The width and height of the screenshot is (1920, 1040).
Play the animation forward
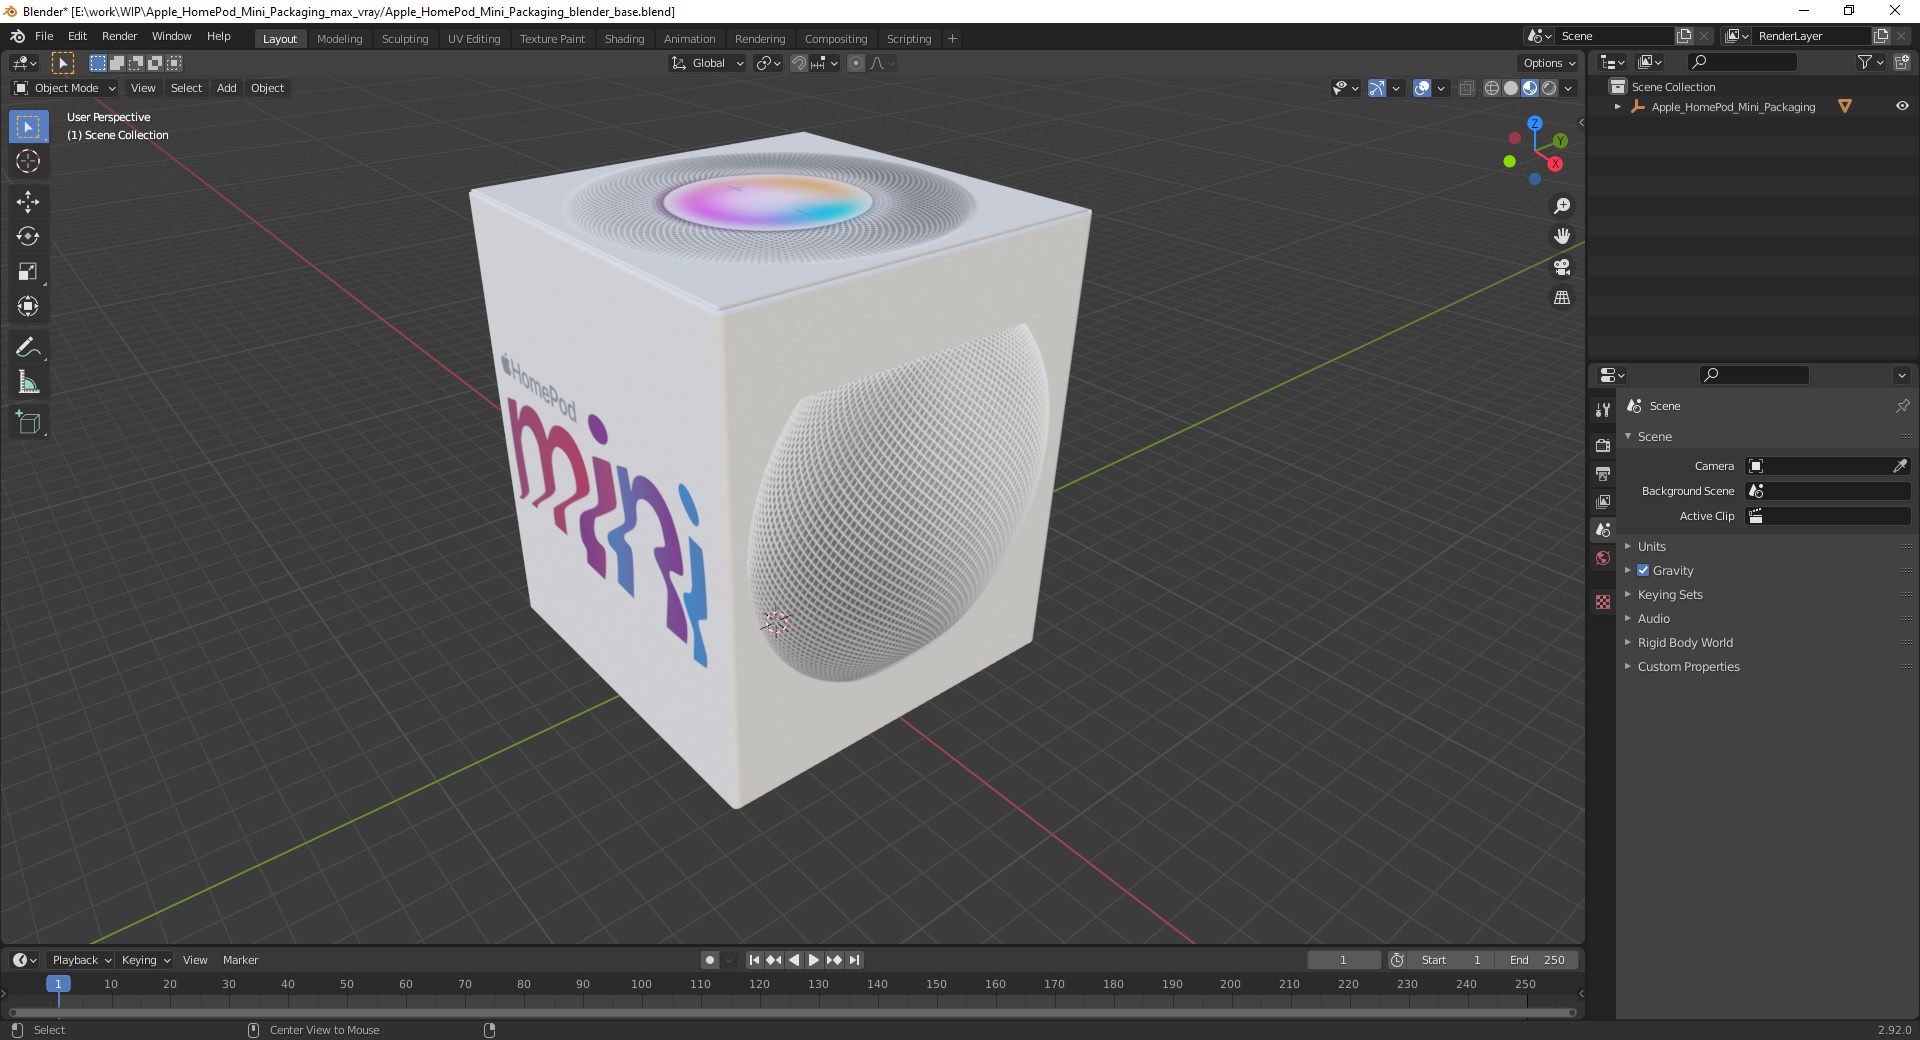[814, 960]
